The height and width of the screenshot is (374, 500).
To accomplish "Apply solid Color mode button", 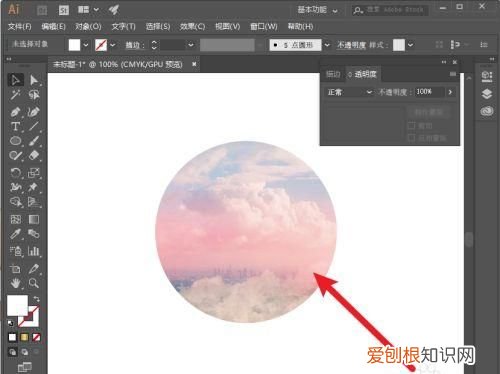I will (x=12, y=337).
